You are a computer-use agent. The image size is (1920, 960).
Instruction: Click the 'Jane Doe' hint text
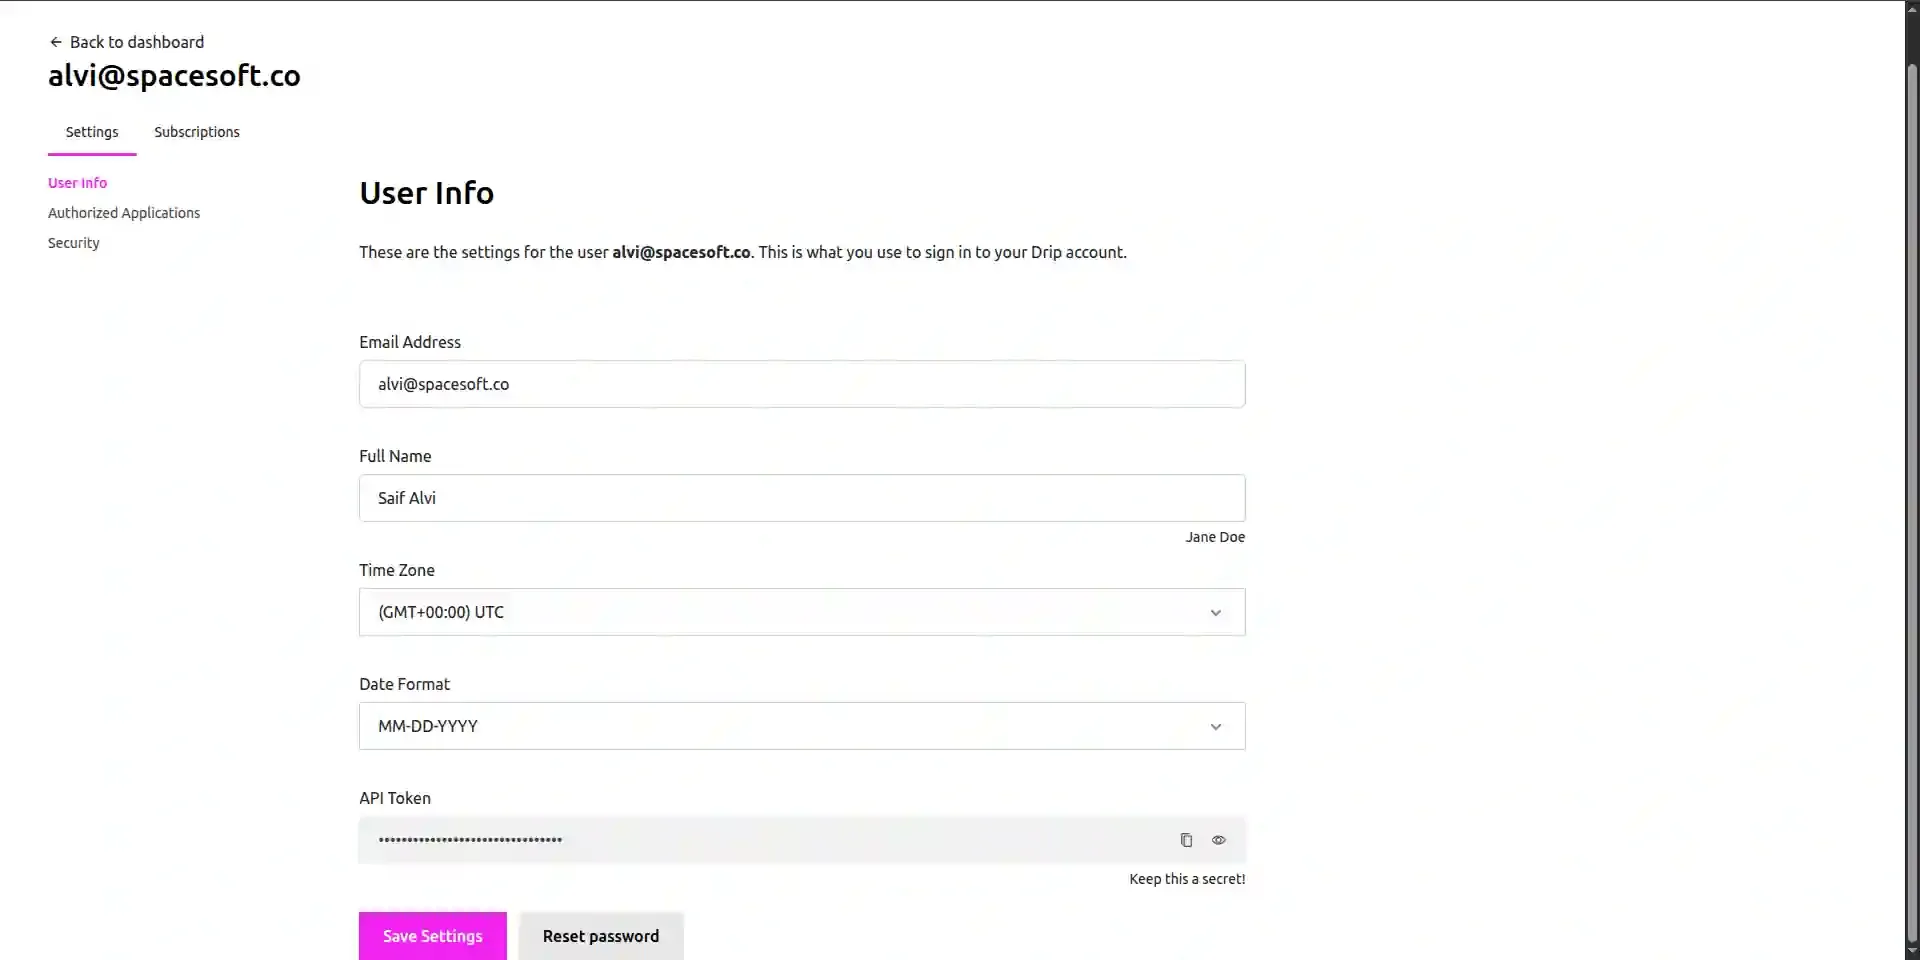tap(1215, 537)
